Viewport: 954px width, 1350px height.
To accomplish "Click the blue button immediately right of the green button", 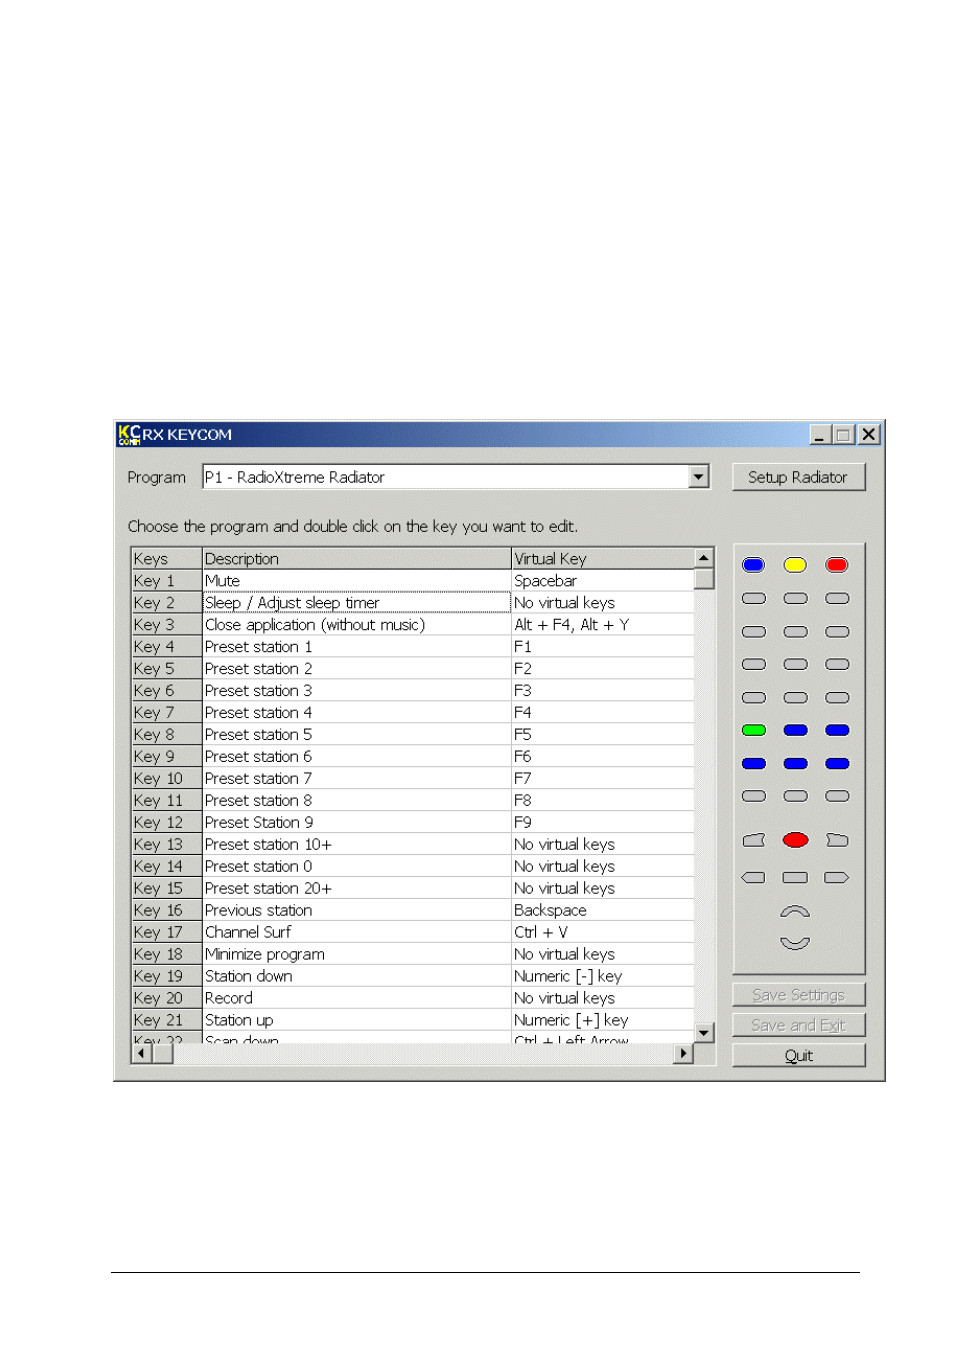I will point(795,730).
